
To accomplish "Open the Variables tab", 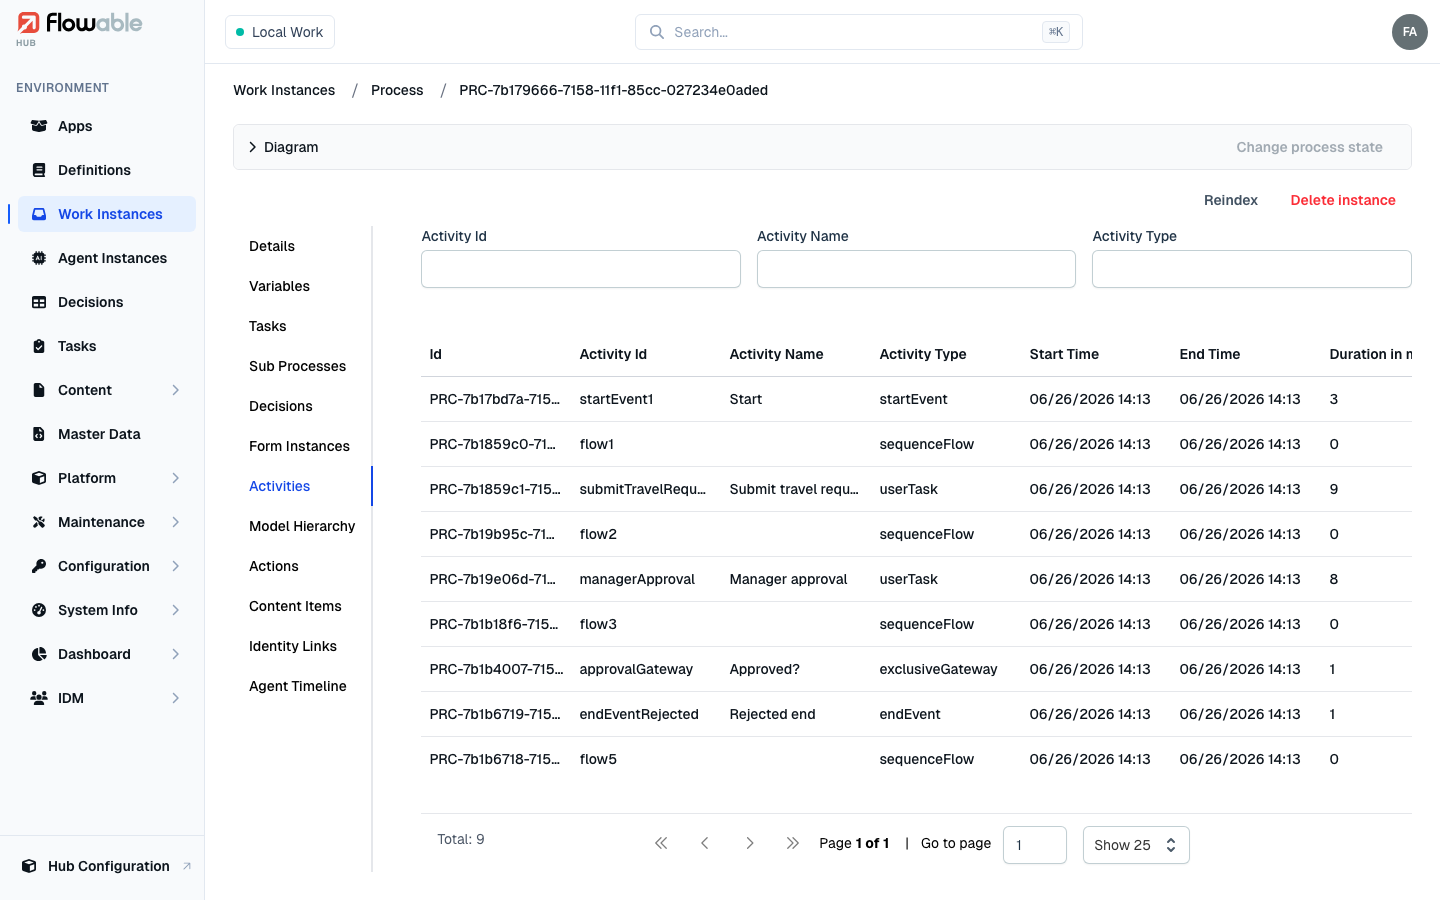I will pos(279,286).
